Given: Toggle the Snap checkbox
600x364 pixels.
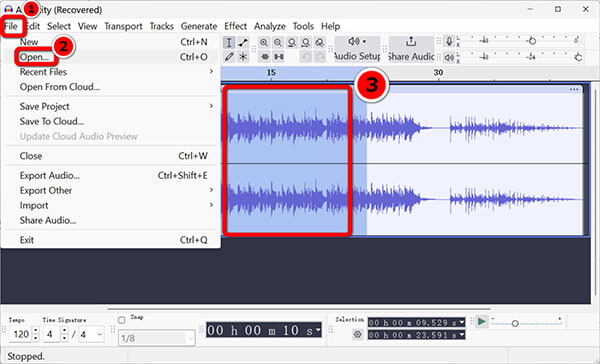Looking at the screenshot, I should pos(122,320).
